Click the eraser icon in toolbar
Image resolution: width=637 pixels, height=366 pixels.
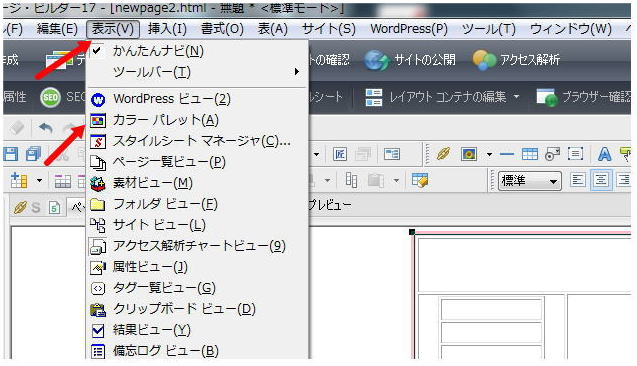coord(17,129)
